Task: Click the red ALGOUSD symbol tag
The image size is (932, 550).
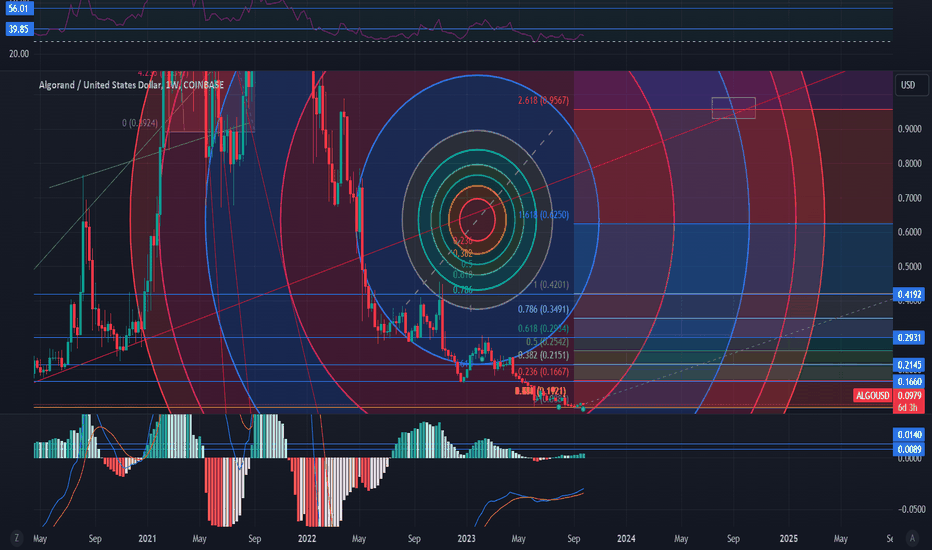Action: pyautogui.click(x=873, y=395)
